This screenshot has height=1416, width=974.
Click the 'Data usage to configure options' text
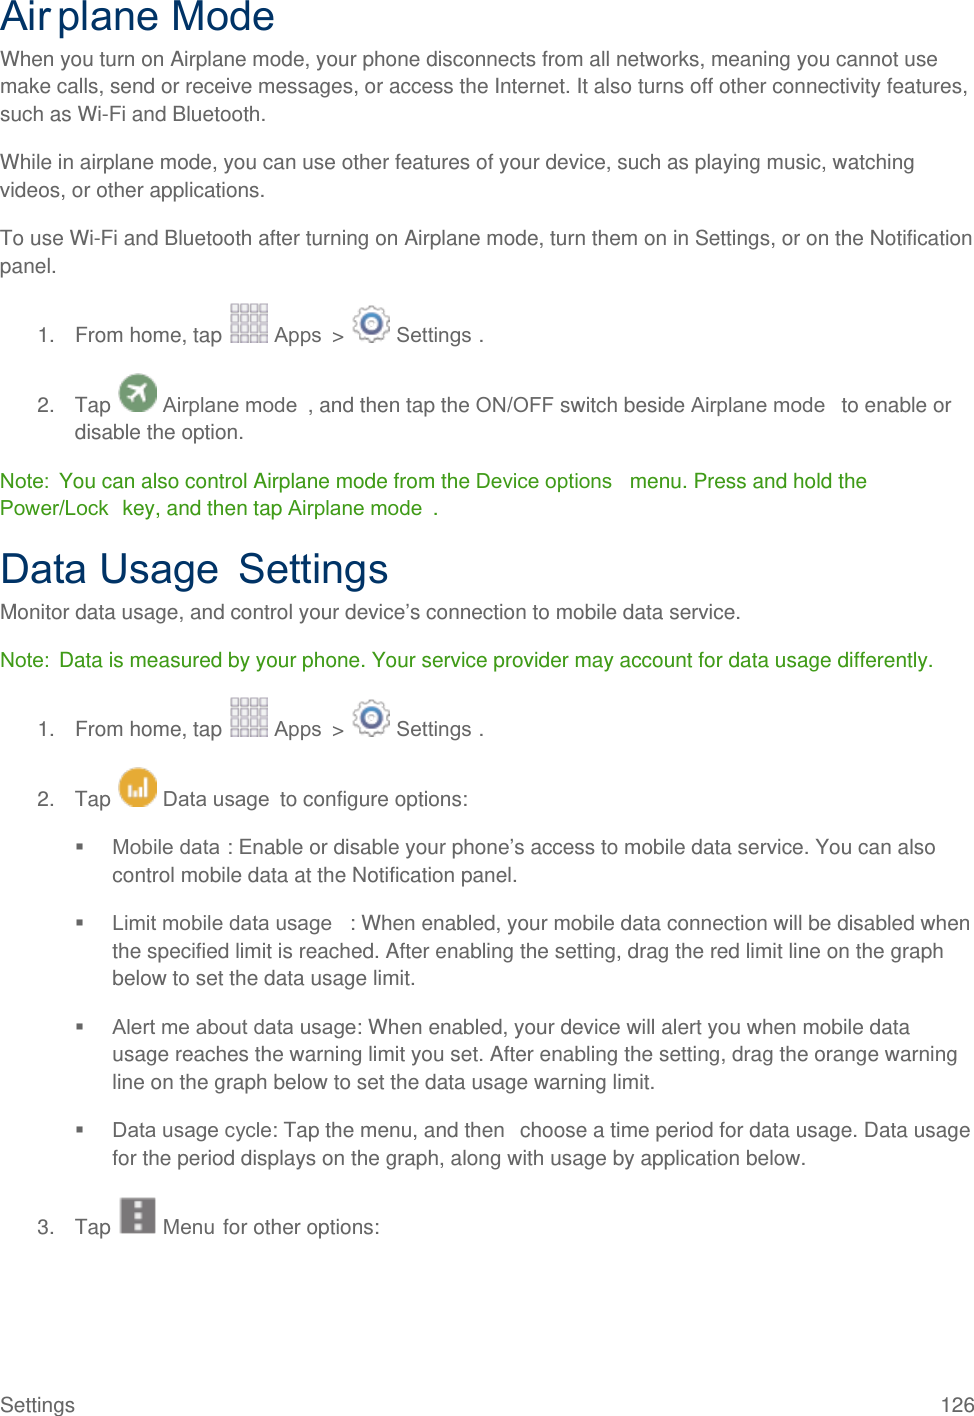315,799
